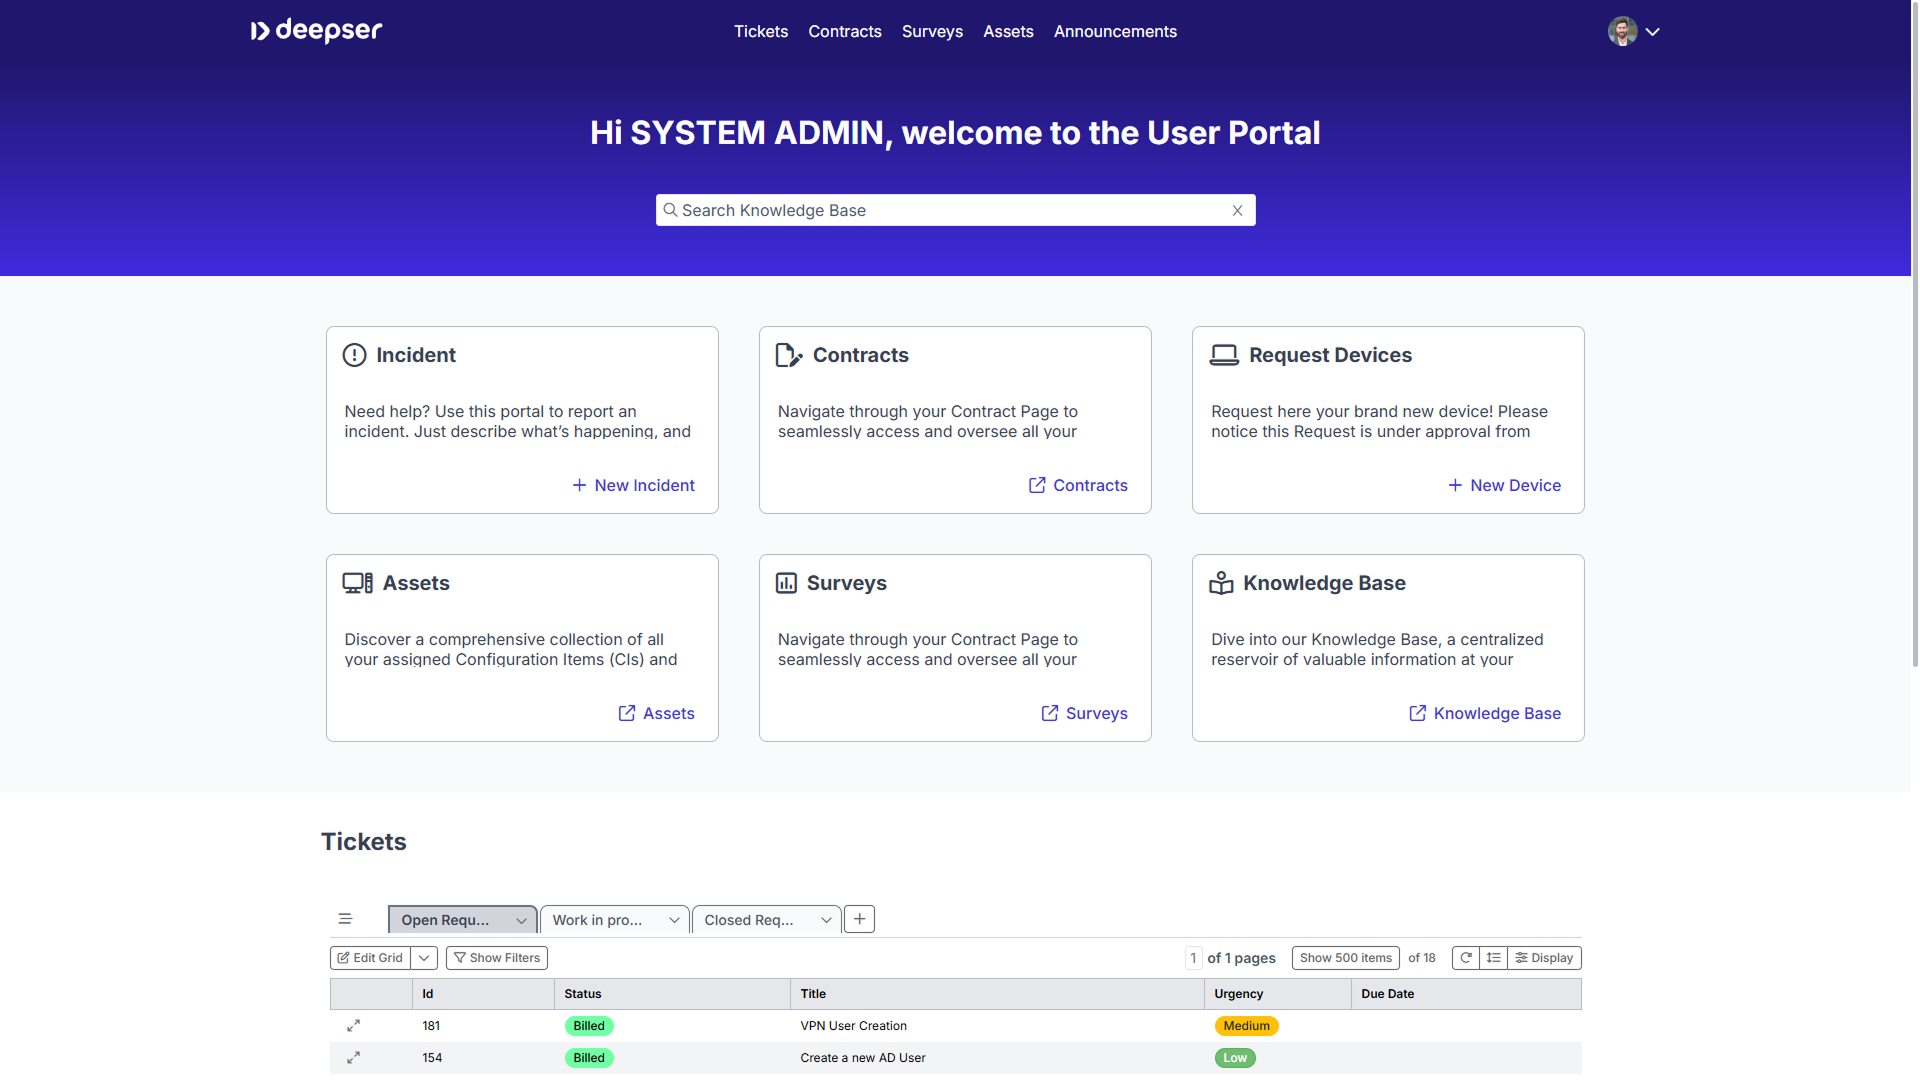Image resolution: width=1920 pixels, height=1080 pixels.
Task: Create a New Incident
Action: (633, 485)
